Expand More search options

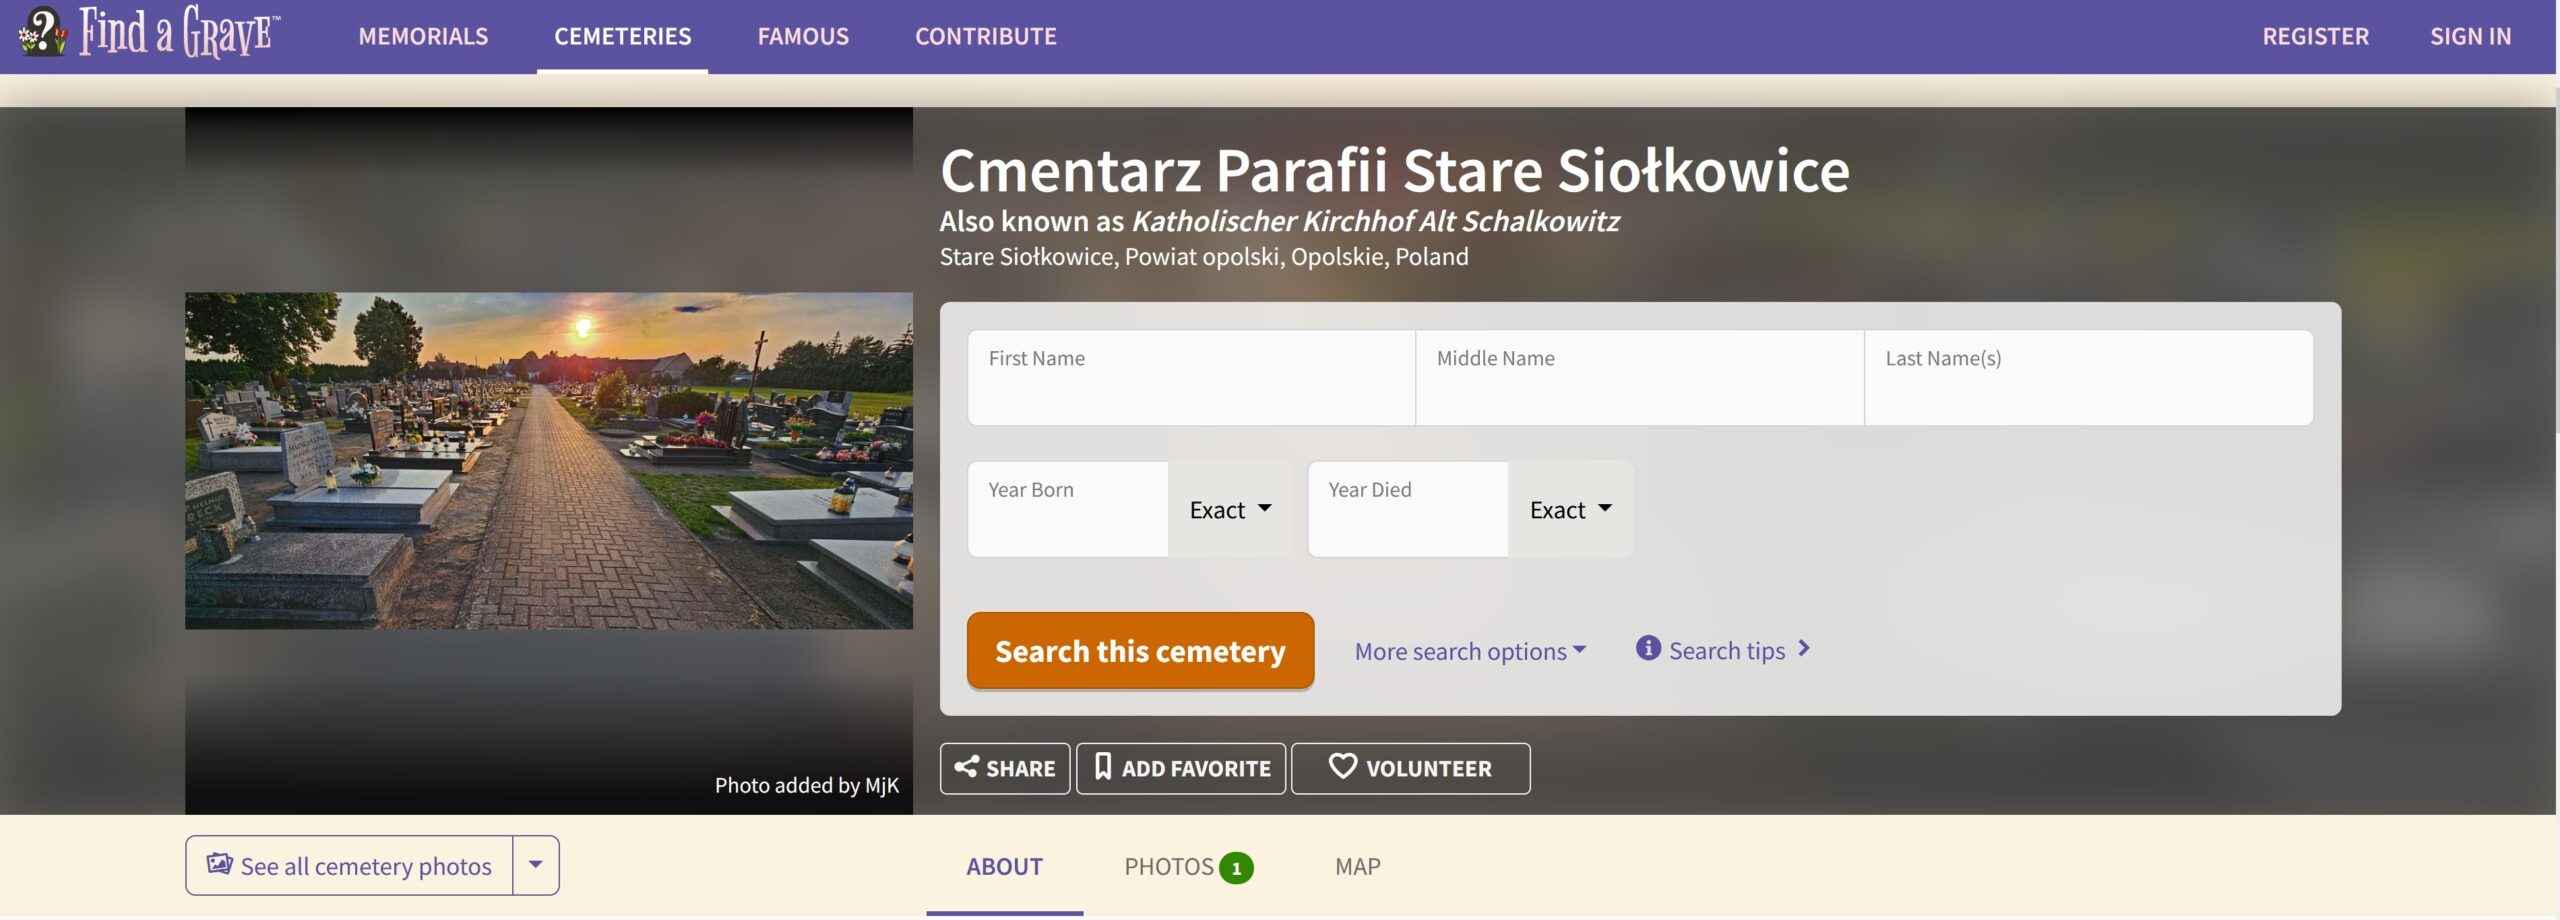[x=1470, y=650]
